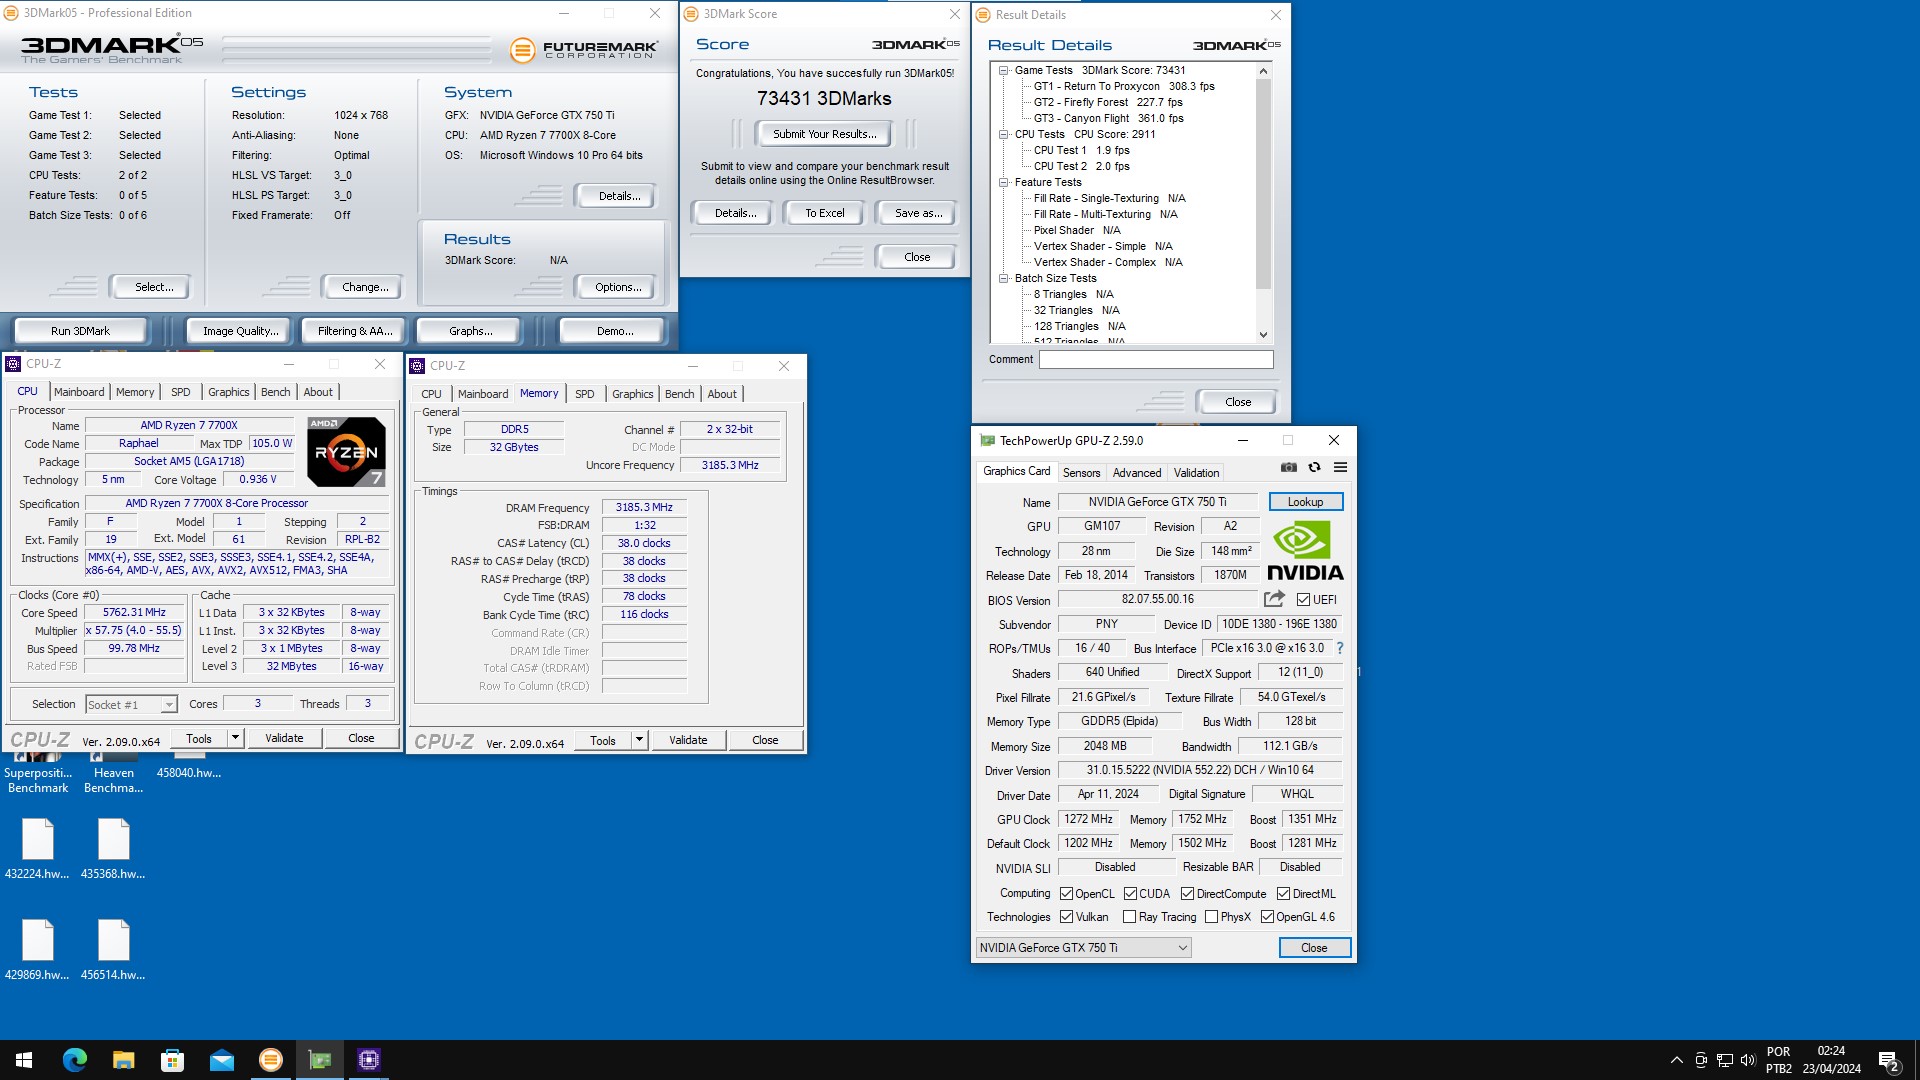The height and width of the screenshot is (1080, 1920).
Task: Open the GPU-Z hamburger menu
Action: click(1340, 467)
